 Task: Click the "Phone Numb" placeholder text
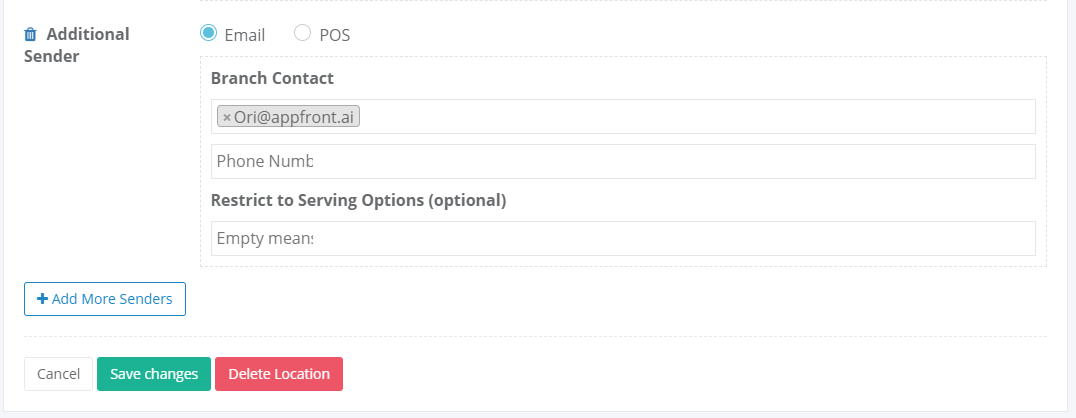tap(265, 161)
